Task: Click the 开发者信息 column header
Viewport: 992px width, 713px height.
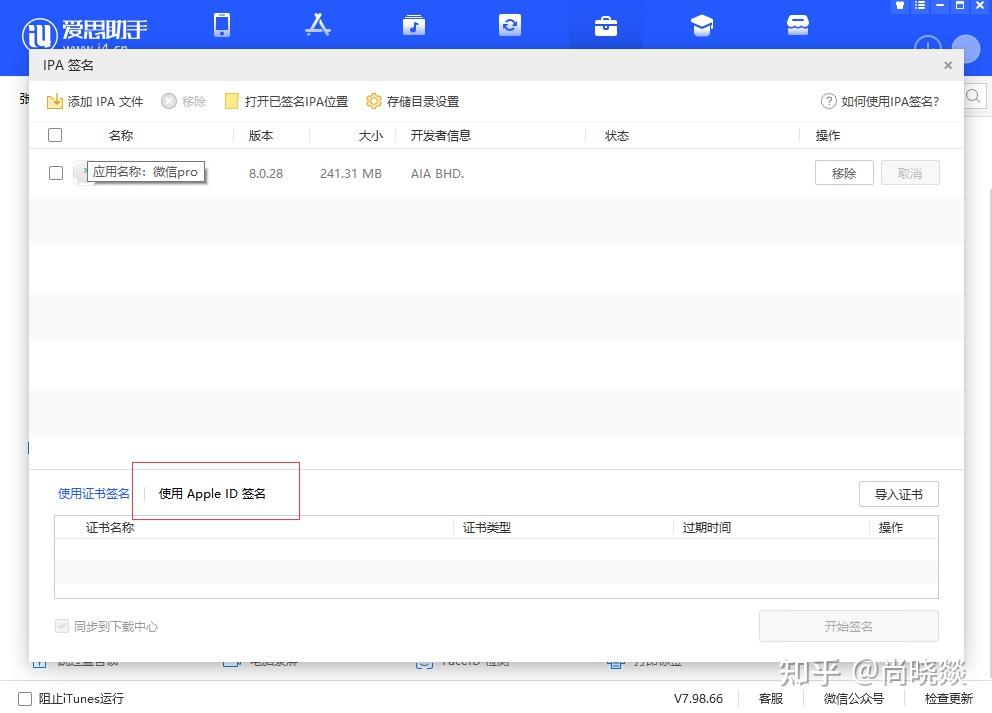Action: click(x=440, y=135)
